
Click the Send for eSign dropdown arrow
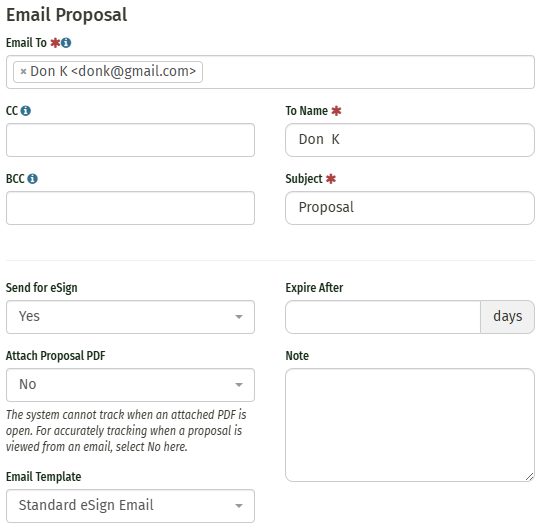pos(239,317)
